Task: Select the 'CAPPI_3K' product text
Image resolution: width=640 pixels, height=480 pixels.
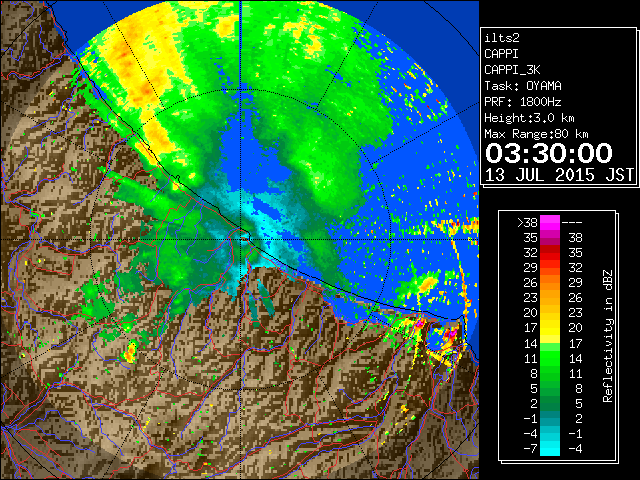Action: tap(512, 70)
